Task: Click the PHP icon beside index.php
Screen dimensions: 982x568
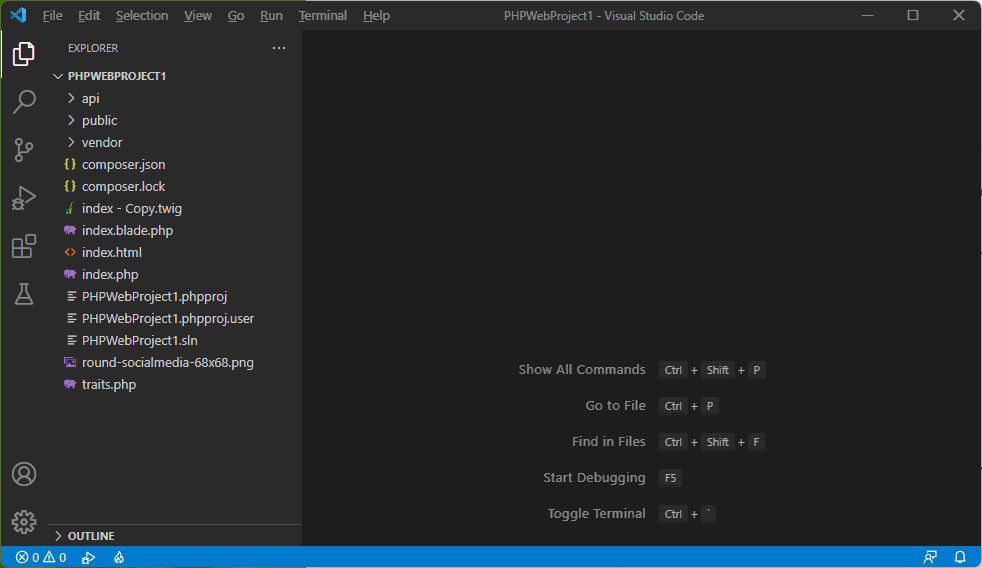Action: tap(70, 274)
